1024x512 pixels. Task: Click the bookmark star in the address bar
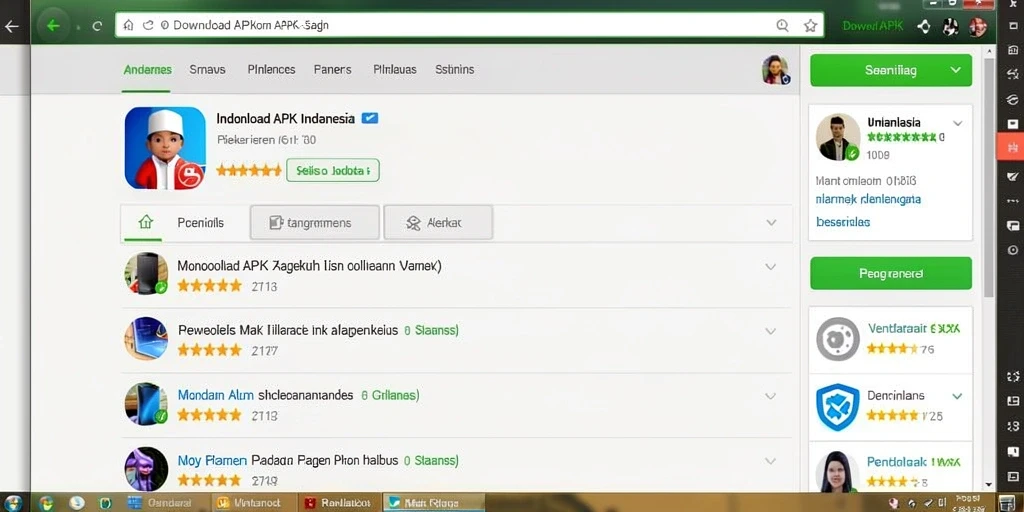point(810,25)
